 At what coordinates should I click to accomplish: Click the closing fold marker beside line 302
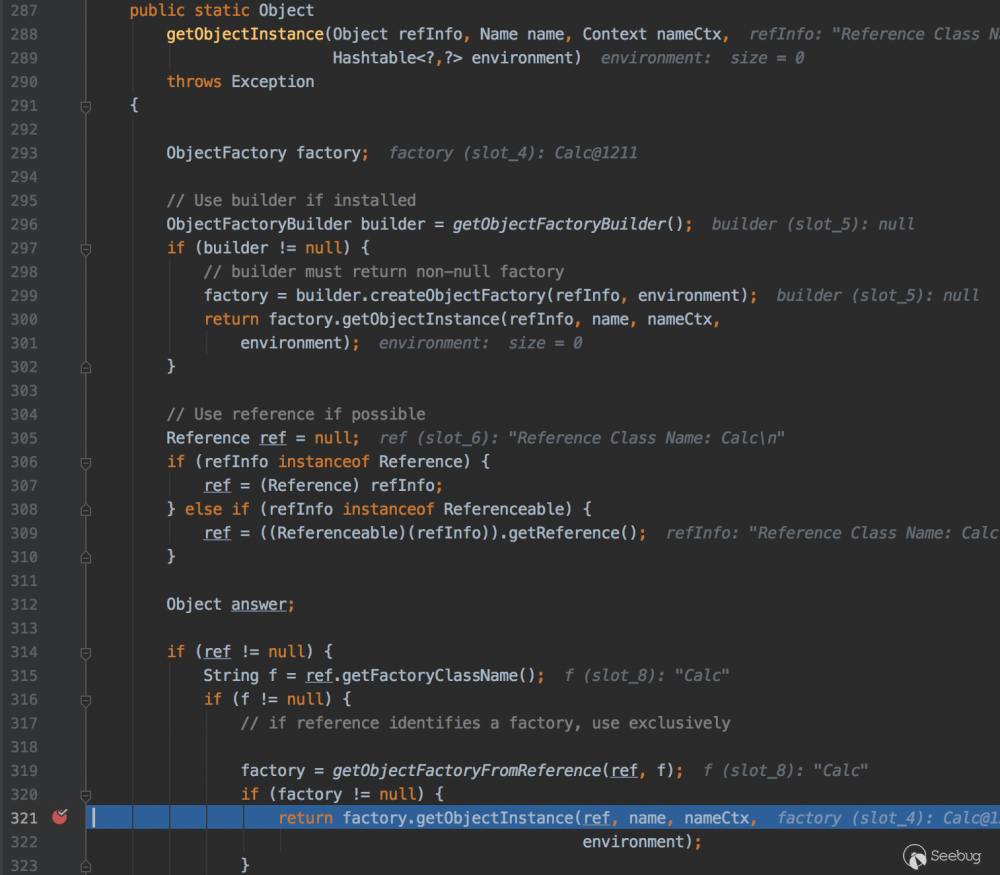(85, 366)
